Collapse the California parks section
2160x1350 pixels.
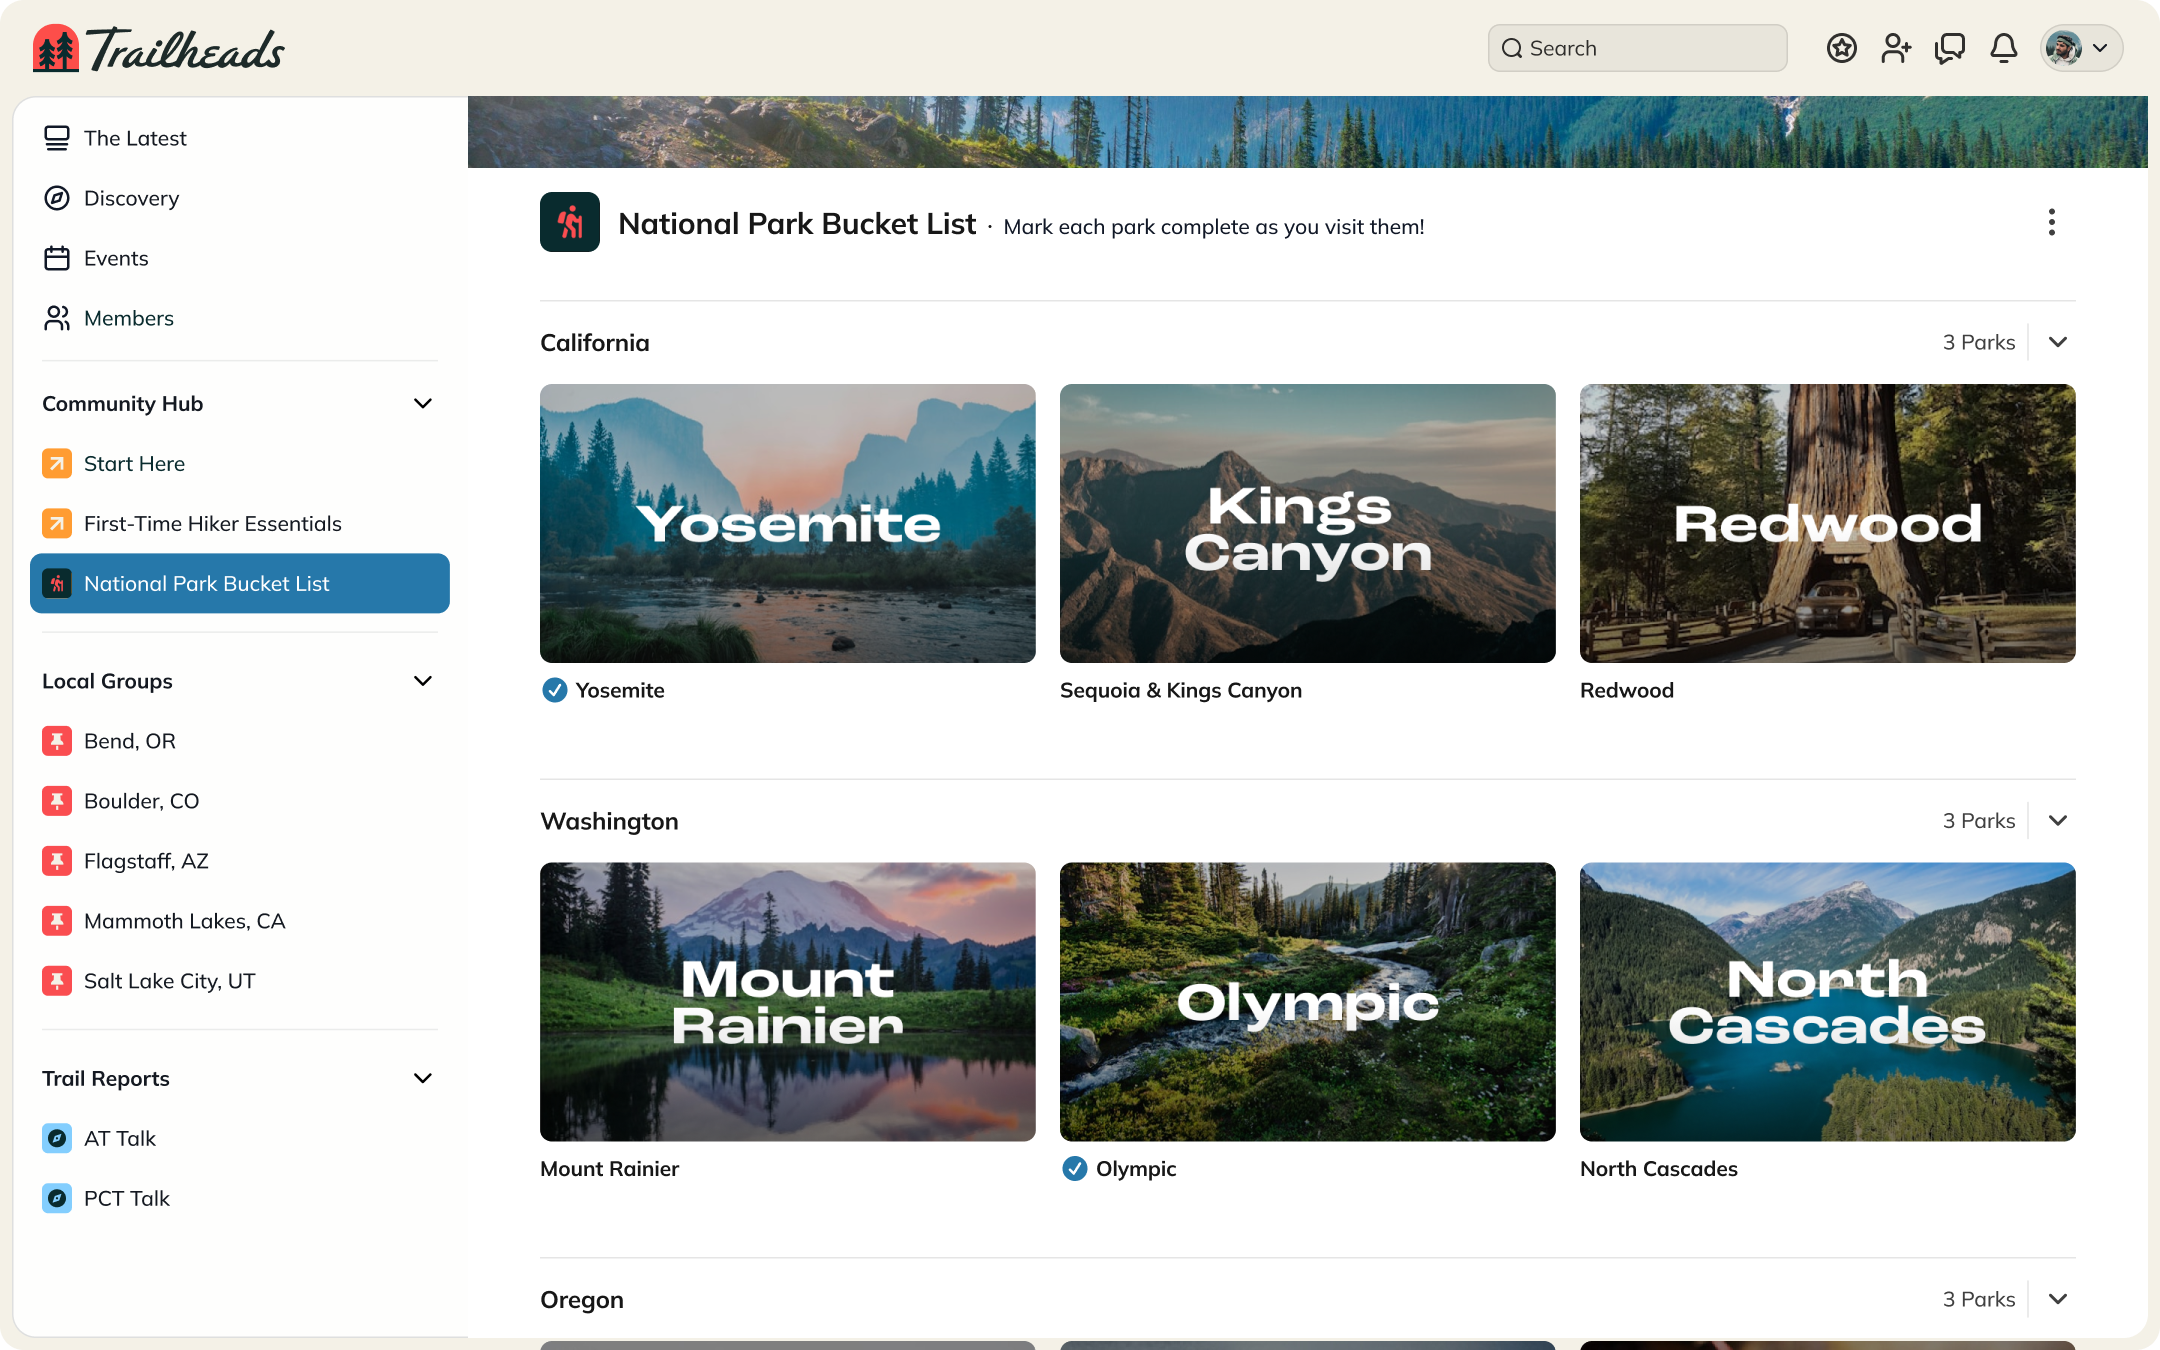(x=2057, y=342)
